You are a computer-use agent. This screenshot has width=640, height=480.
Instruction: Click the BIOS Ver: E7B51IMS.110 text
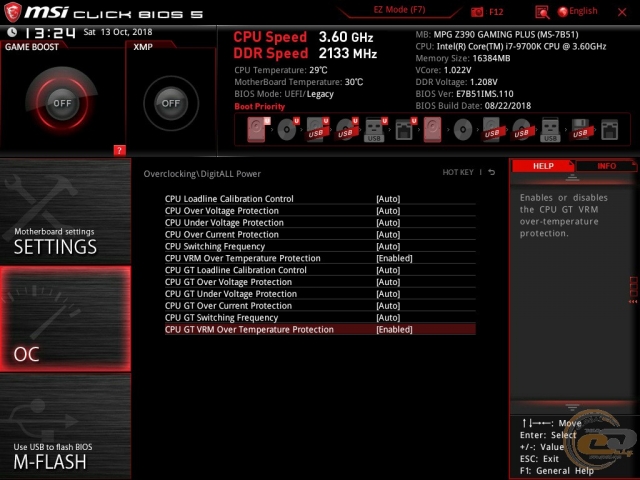point(464,94)
